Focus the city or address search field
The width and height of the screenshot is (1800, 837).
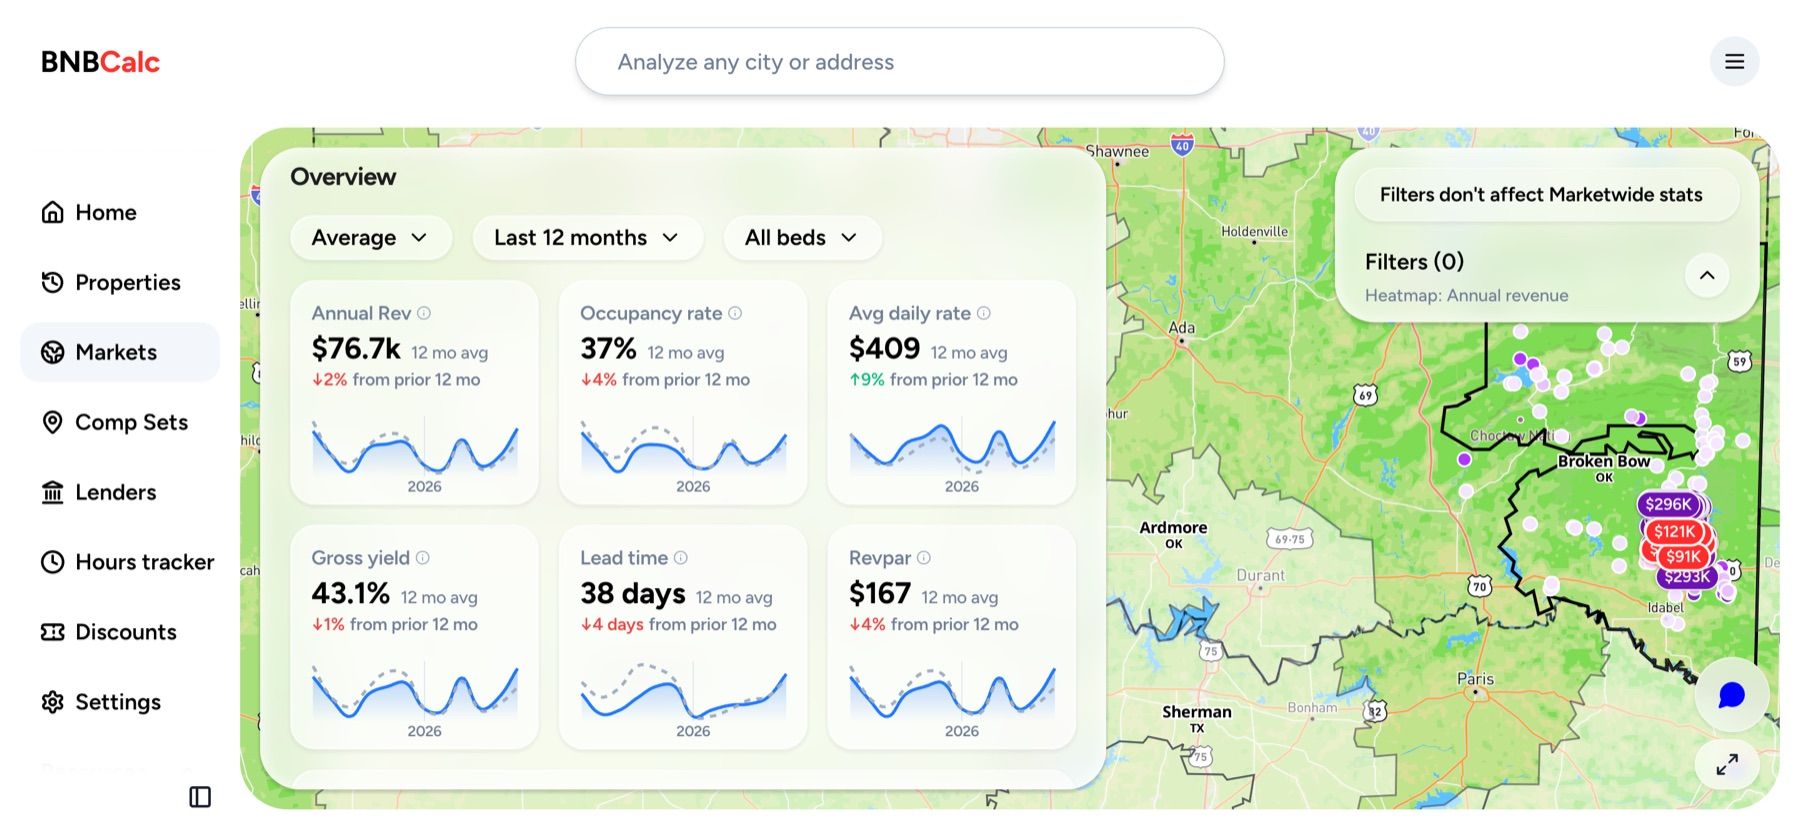click(x=899, y=62)
